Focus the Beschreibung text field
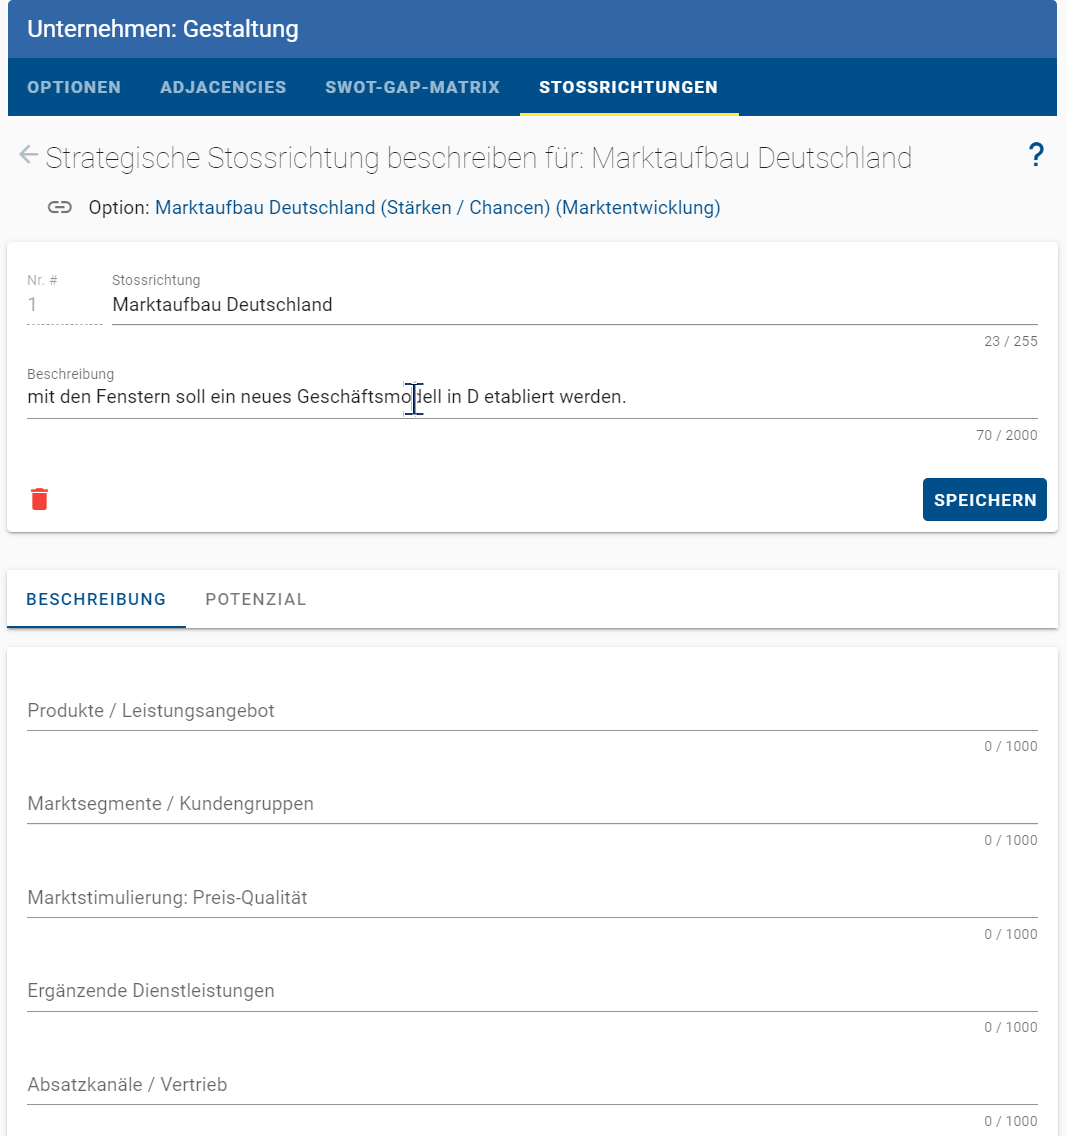The image size is (1067, 1136). (532, 397)
